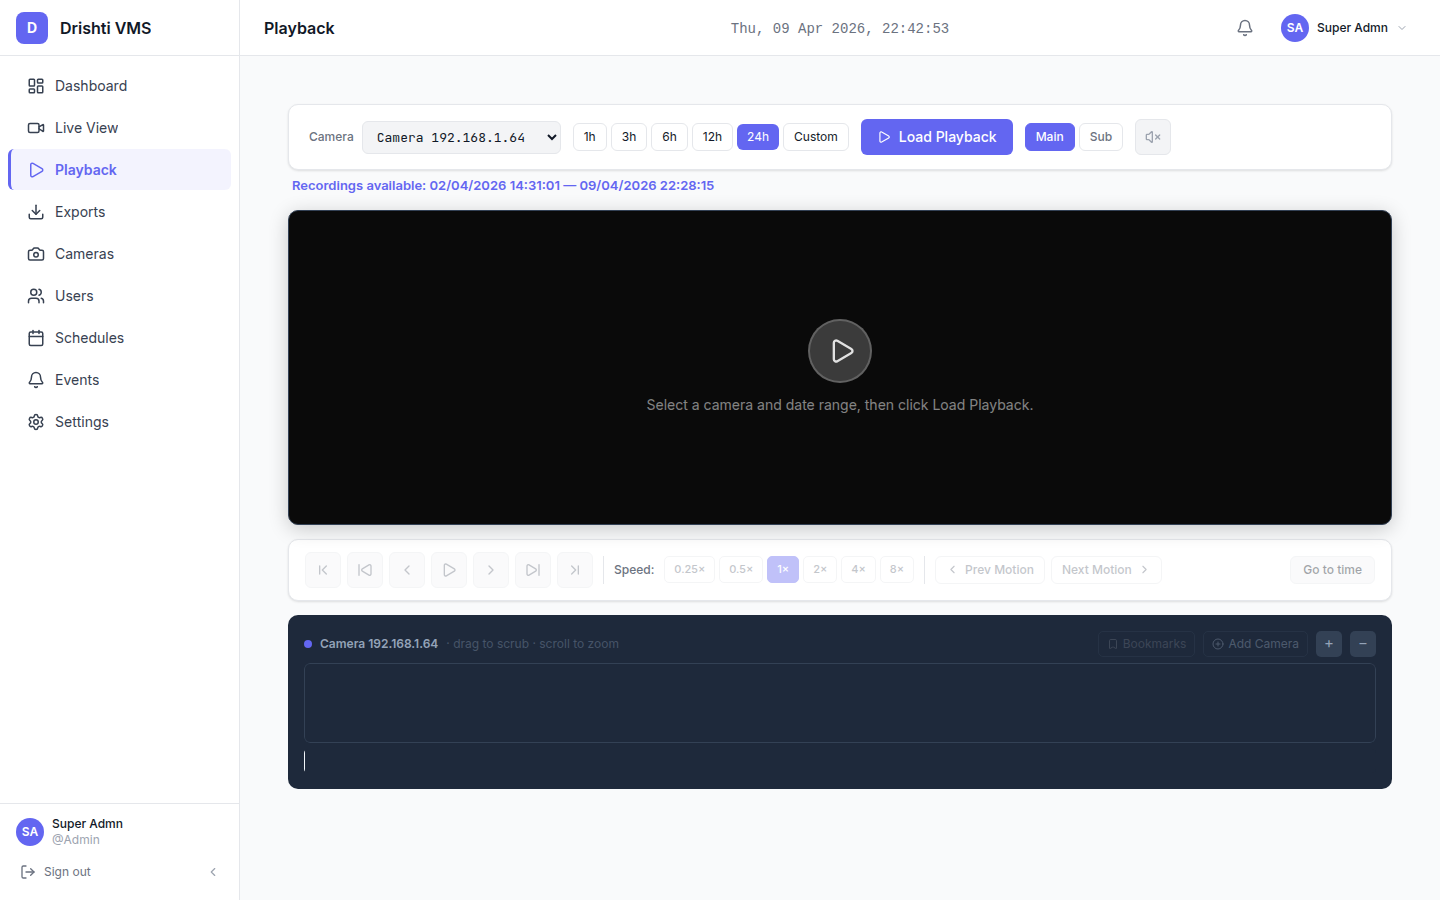The height and width of the screenshot is (900, 1440).
Task: Expand the Super Admn account menu
Action: coord(1344,28)
